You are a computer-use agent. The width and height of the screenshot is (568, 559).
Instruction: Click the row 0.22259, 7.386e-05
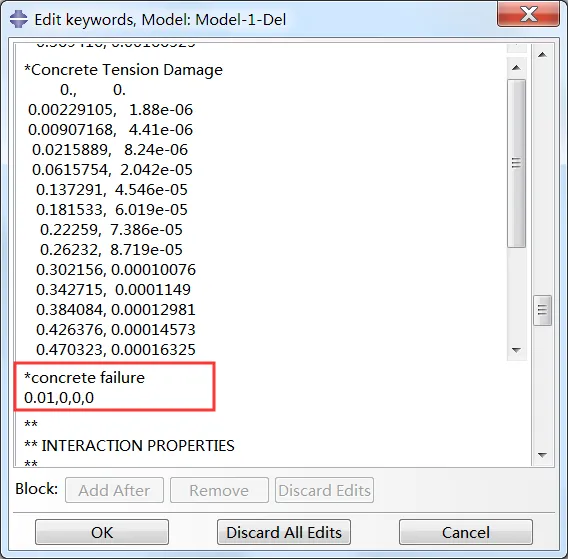(111, 230)
